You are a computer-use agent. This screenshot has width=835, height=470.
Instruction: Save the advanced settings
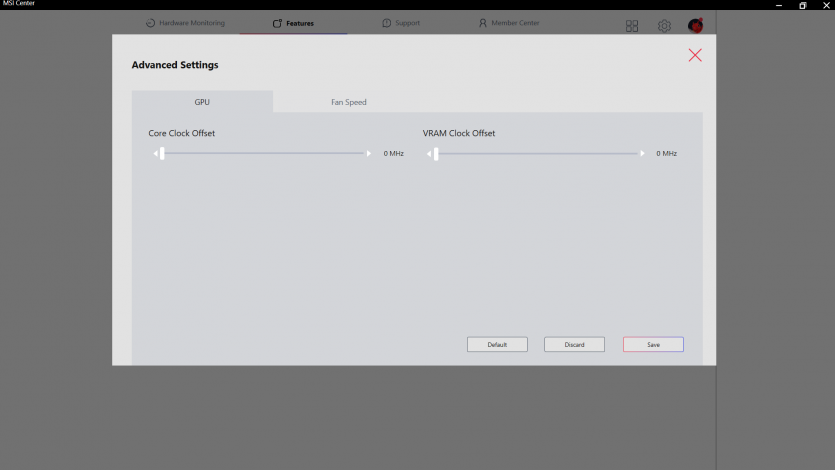click(653, 344)
